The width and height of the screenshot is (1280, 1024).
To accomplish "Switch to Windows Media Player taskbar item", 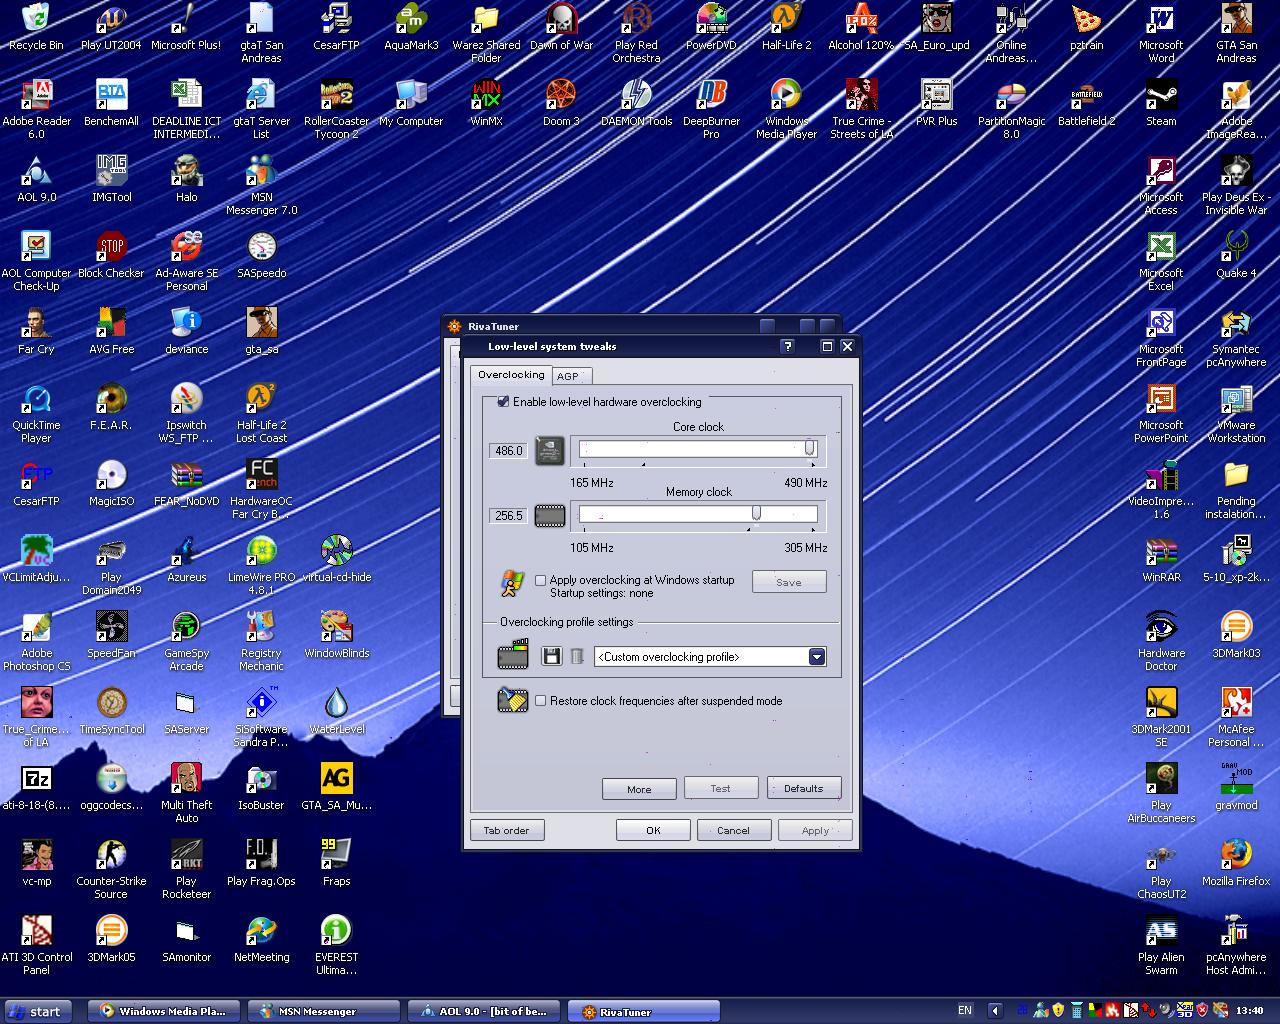I will coord(165,1011).
